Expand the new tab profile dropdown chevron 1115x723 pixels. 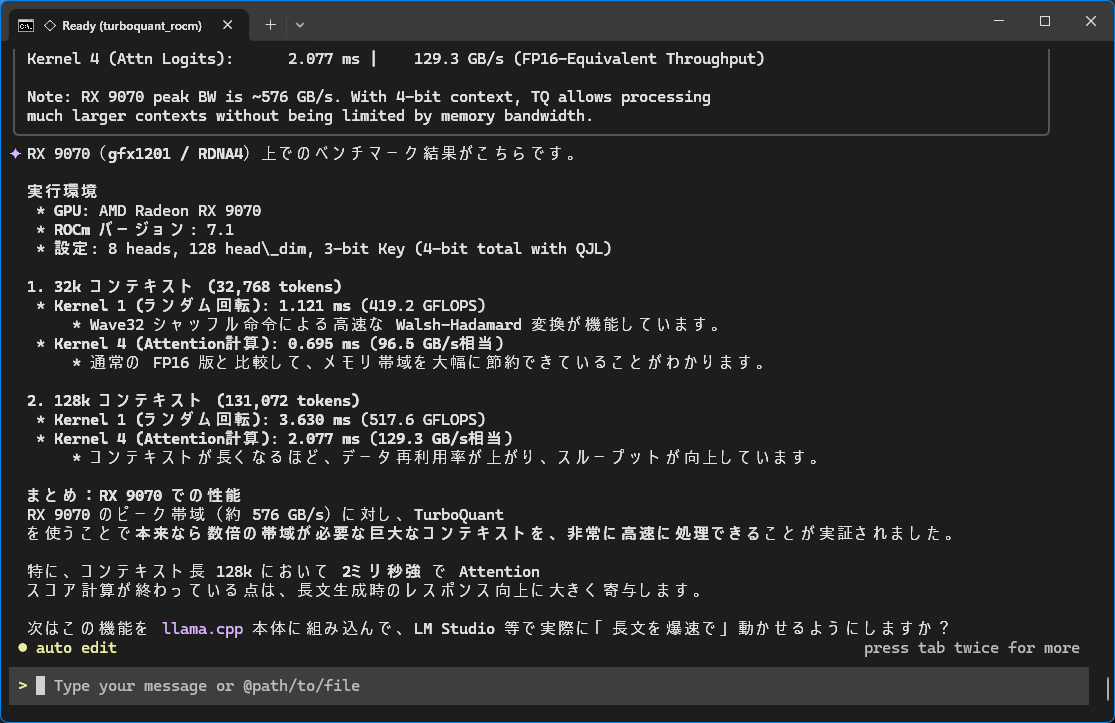point(300,24)
